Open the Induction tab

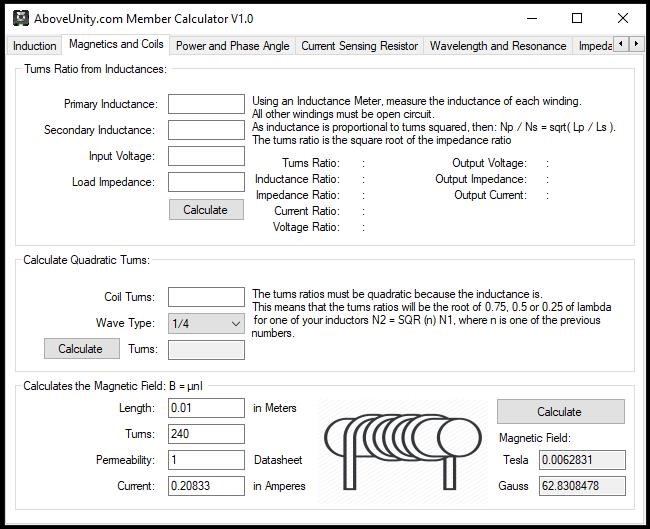pyautogui.click(x=34, y=46)
